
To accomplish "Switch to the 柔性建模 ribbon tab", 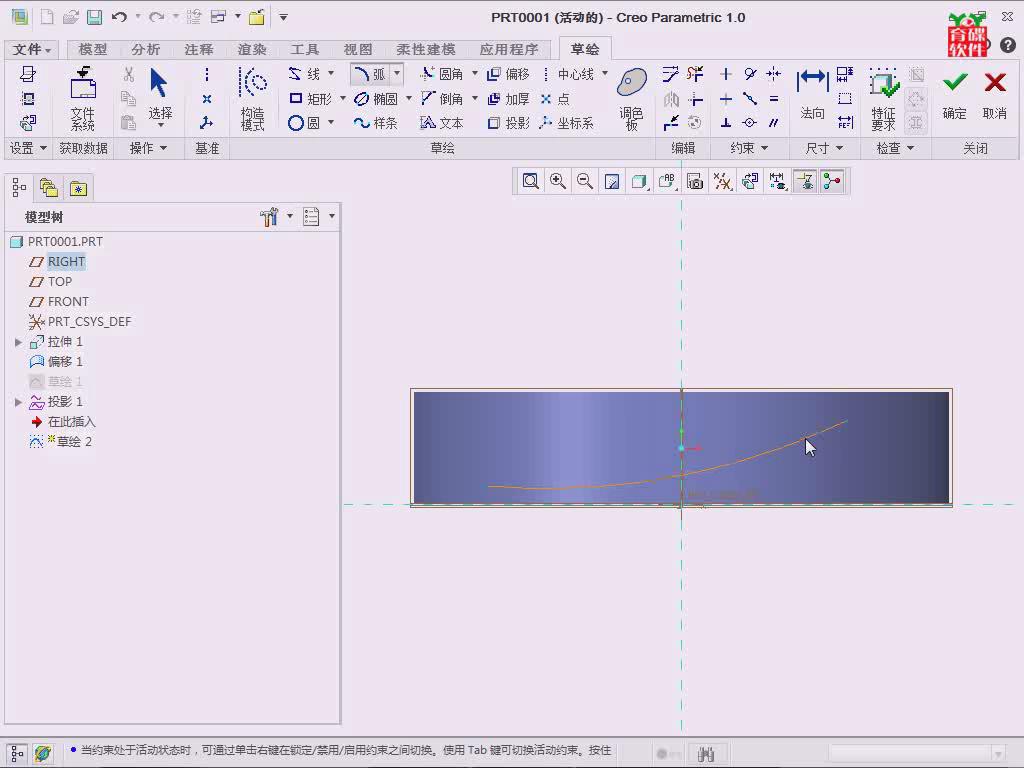I will [426, 50].
